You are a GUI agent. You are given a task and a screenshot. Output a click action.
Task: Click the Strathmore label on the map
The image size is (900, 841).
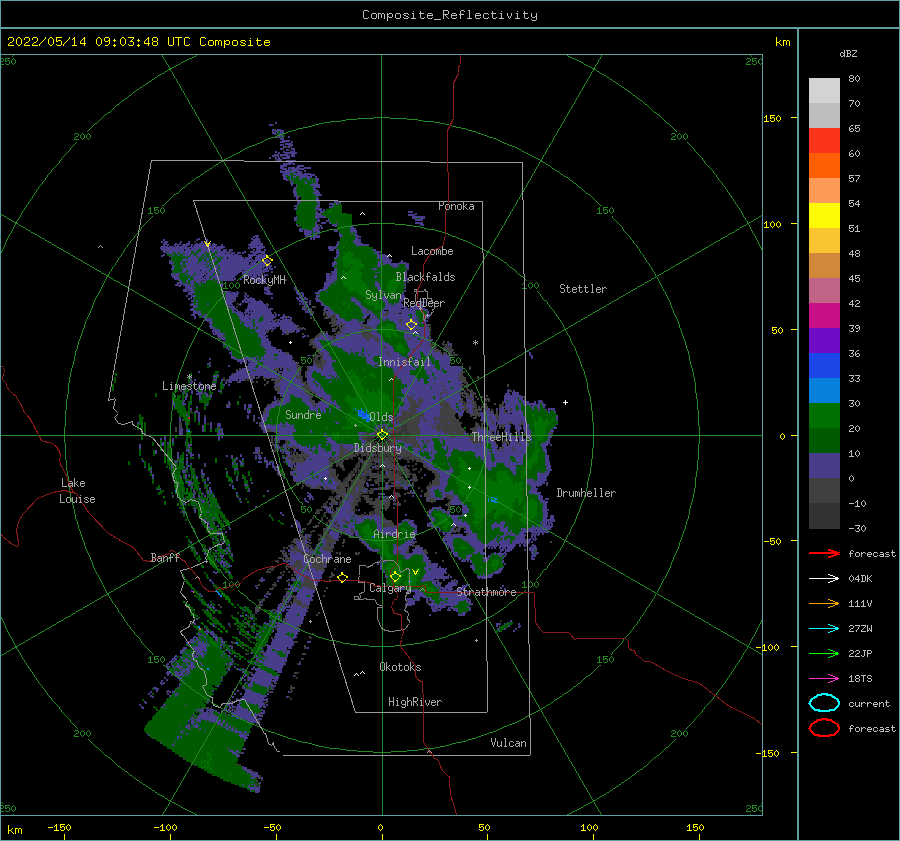click(486, 592)
